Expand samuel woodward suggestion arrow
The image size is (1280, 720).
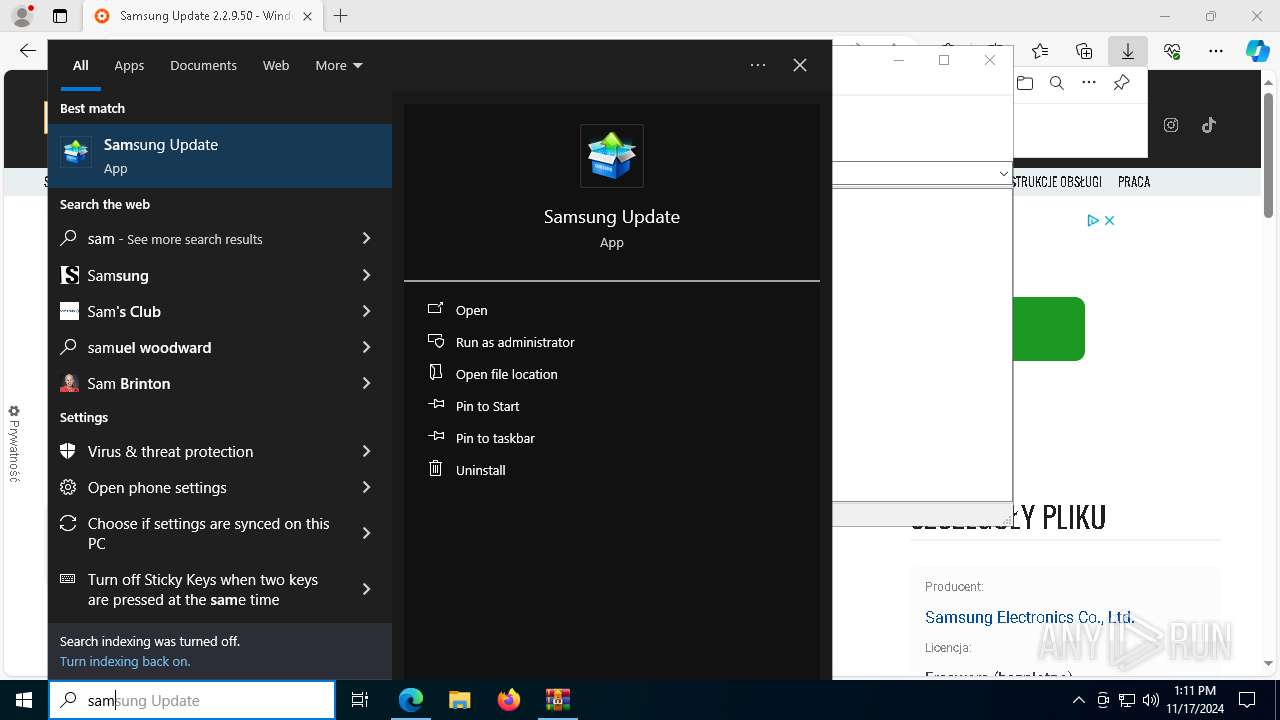[x=366, y=347]
